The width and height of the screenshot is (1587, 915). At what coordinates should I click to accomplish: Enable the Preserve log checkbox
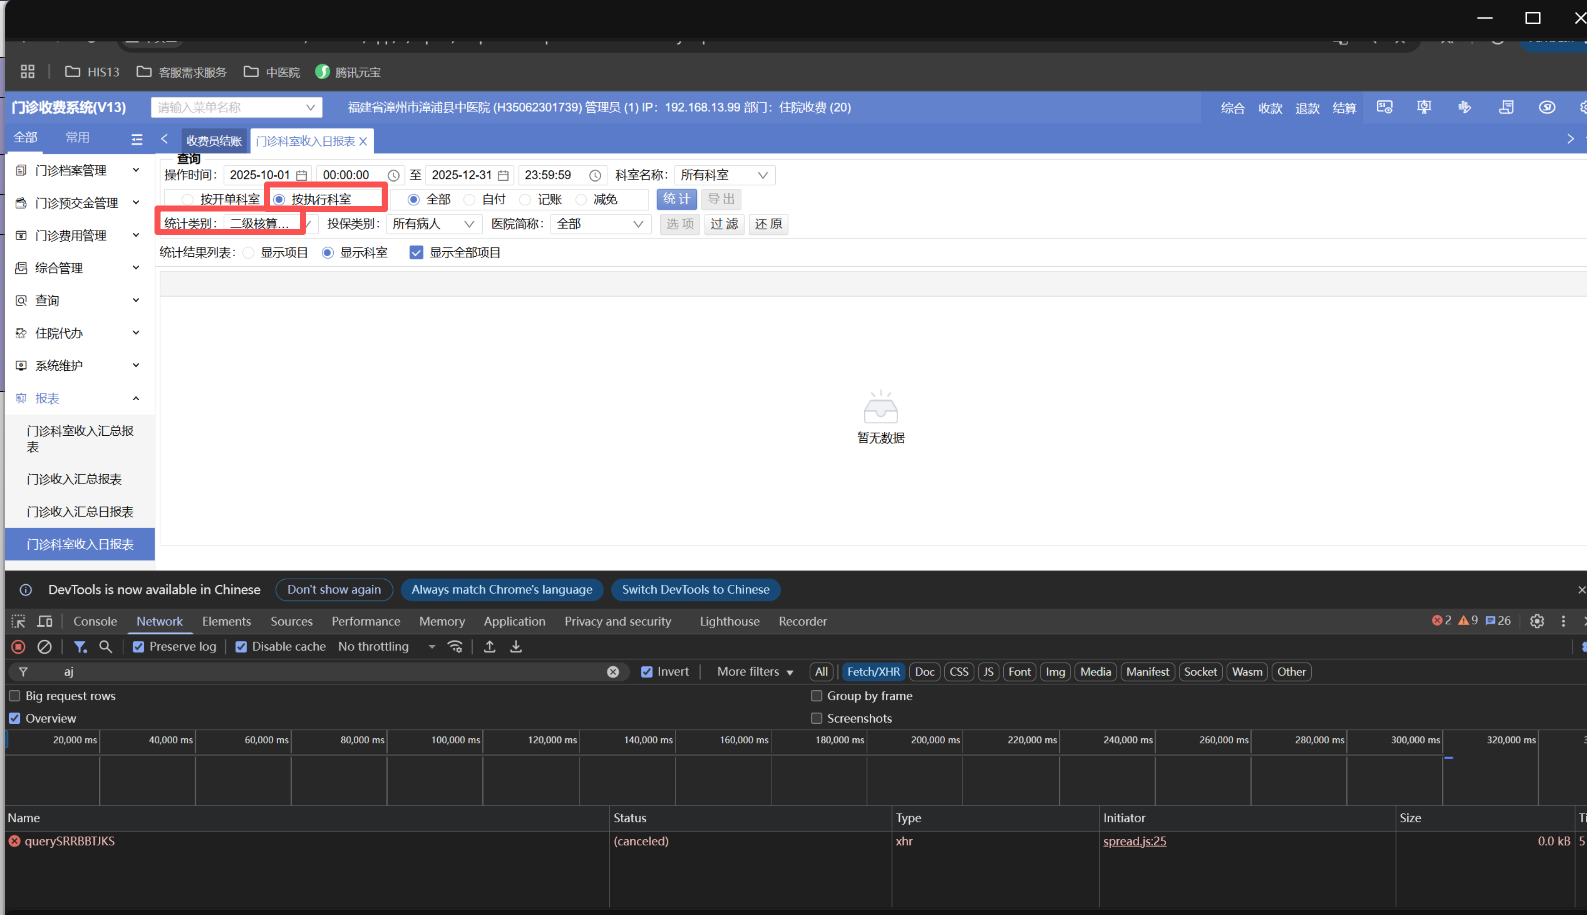(139, 647)
